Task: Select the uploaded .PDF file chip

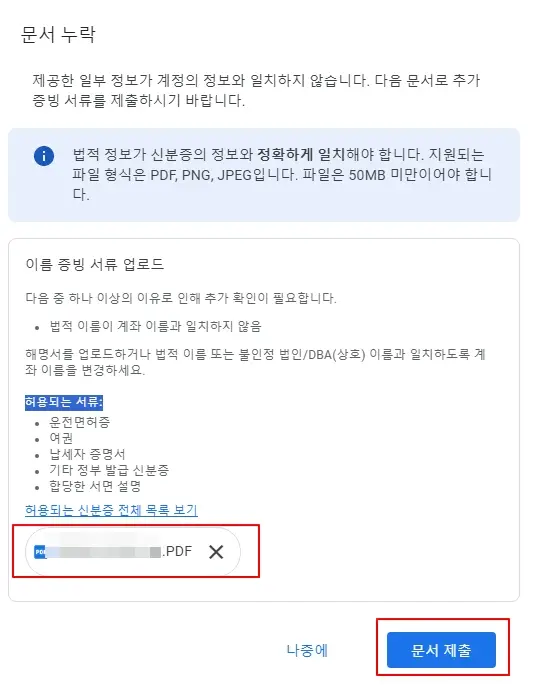Action: point(133,552)
